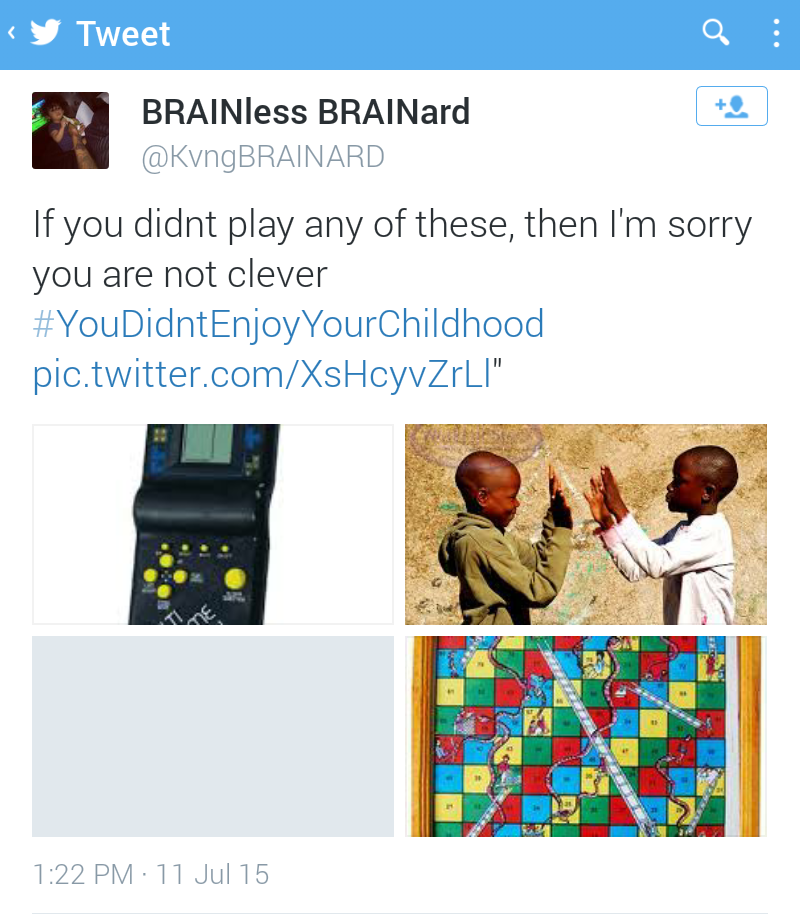Screen dimensions: 800x914
Task: Tap the tweet body text
Action: pos(392,249)
